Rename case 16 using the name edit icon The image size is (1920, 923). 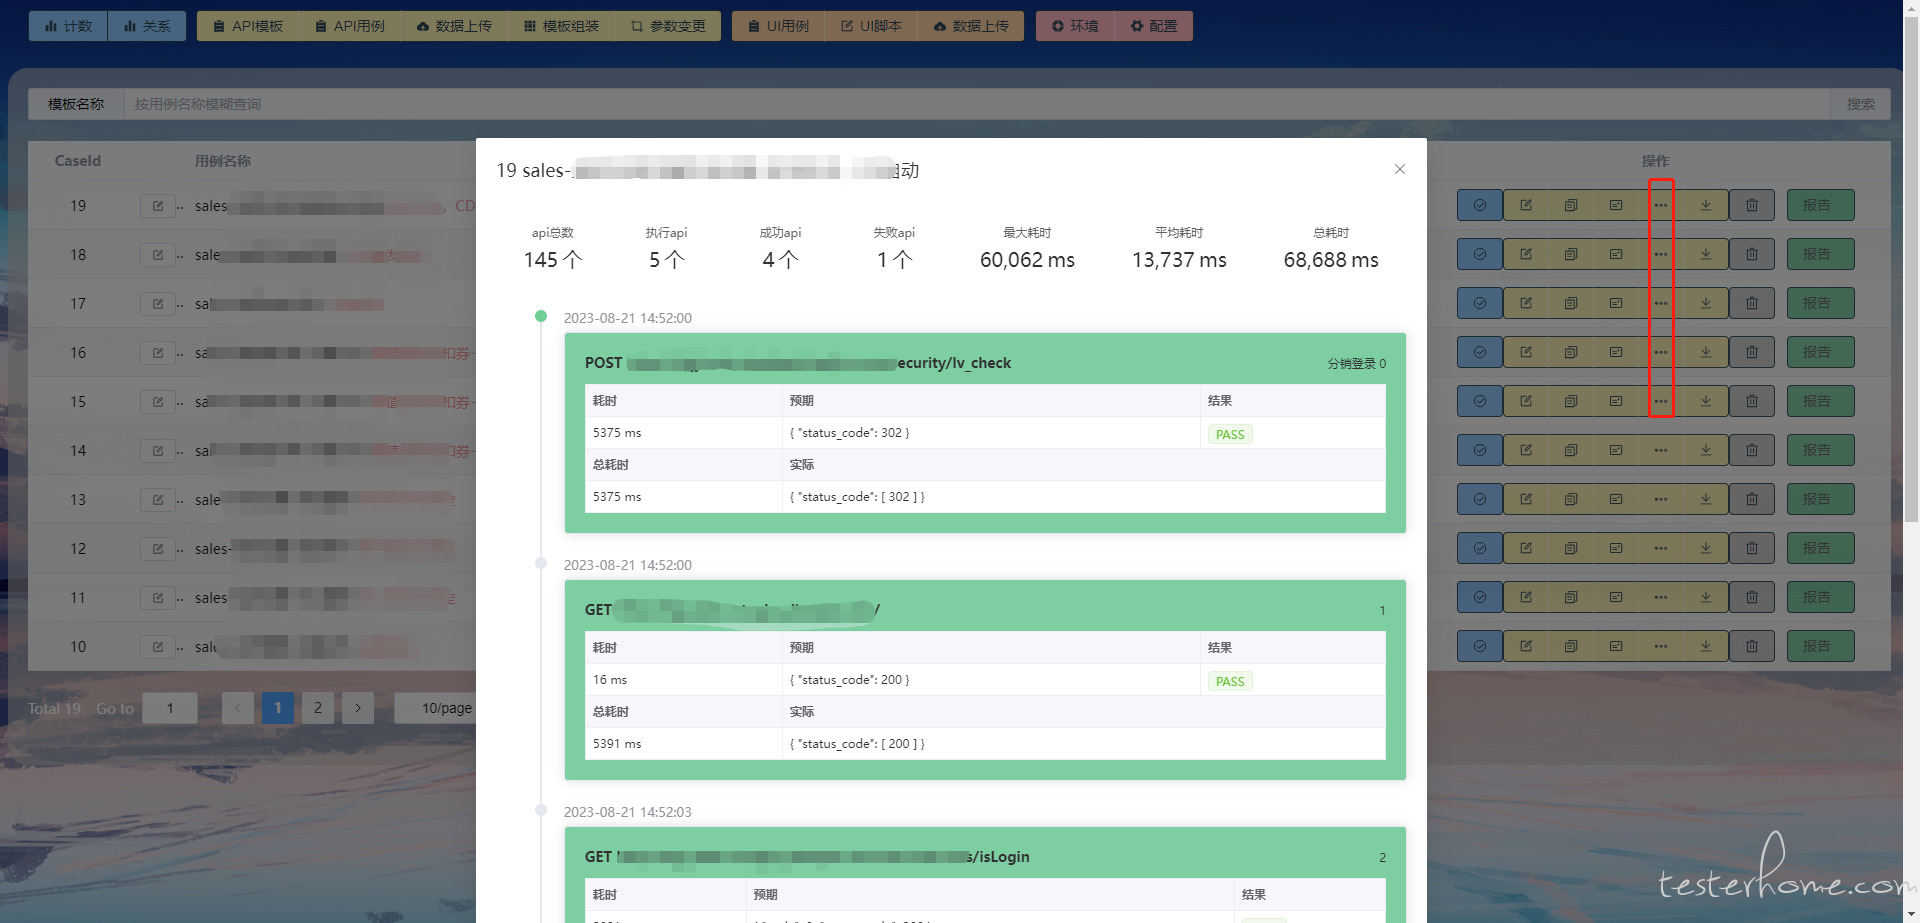coord(158,353)
